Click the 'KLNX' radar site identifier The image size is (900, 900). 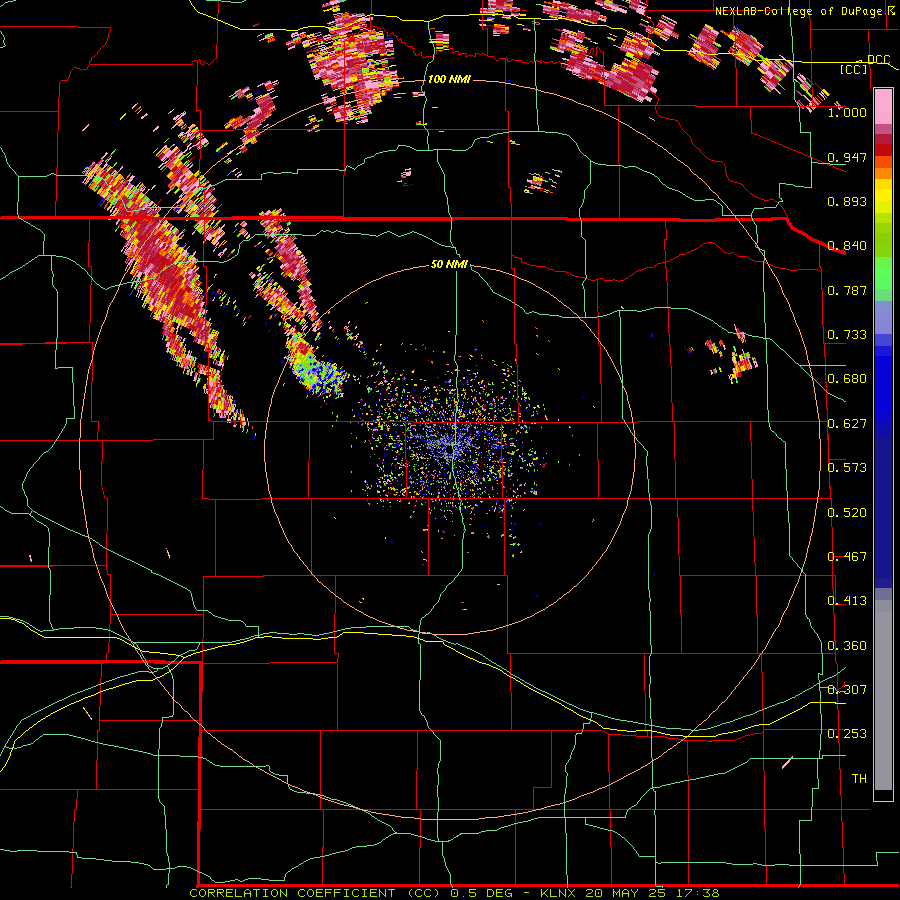point(560,893)
